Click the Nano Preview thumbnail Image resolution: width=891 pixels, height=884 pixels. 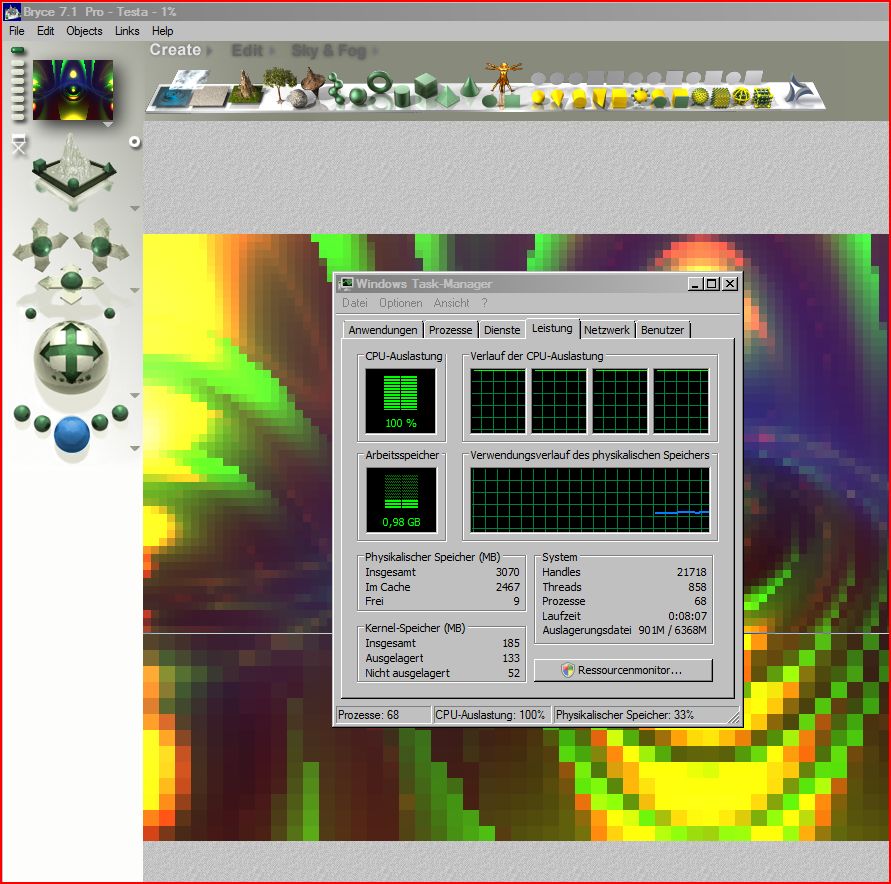coord(73,90)
